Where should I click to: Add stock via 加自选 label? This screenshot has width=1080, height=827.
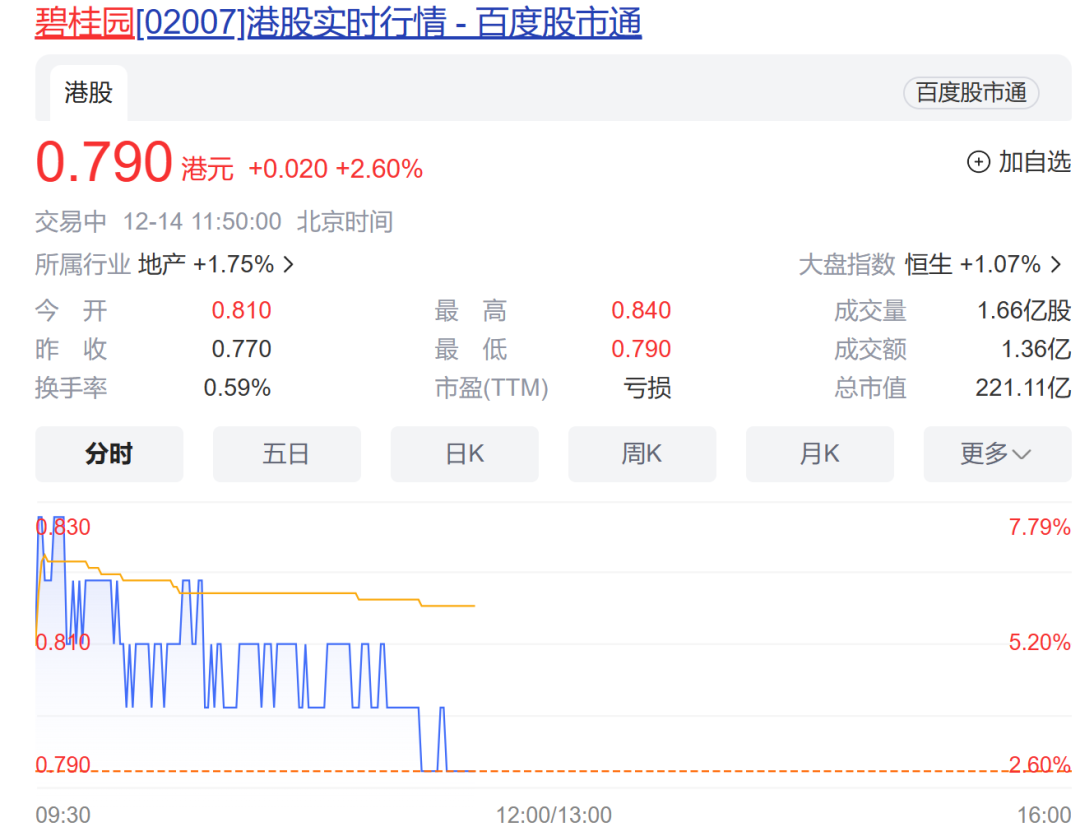1035,162
